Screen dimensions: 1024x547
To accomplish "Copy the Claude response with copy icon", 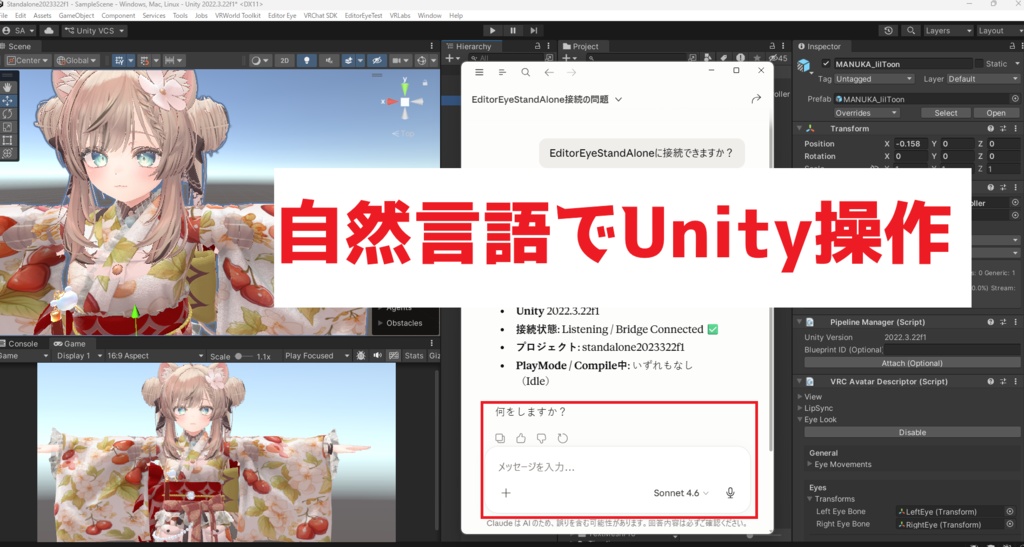I will click(x=500, y=438).
